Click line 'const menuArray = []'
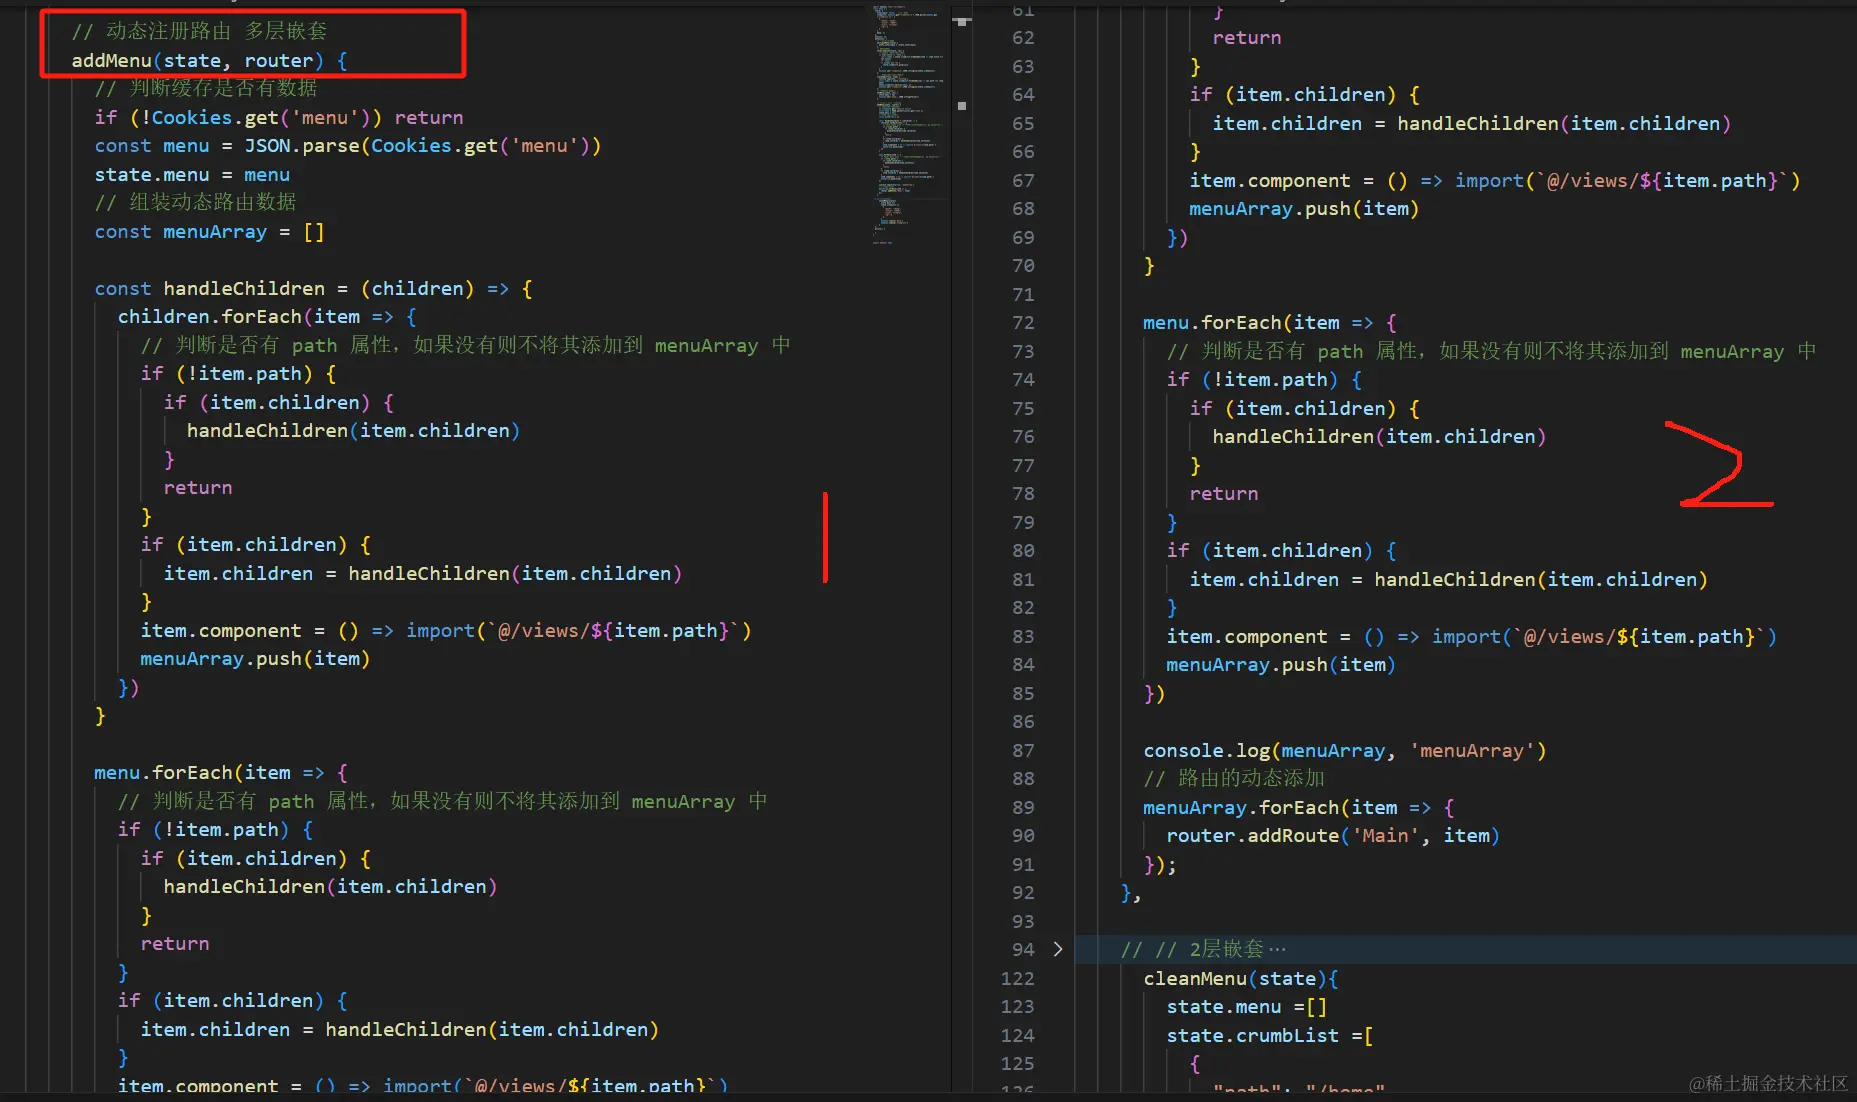1857x1102 pixels. [209, 232]
